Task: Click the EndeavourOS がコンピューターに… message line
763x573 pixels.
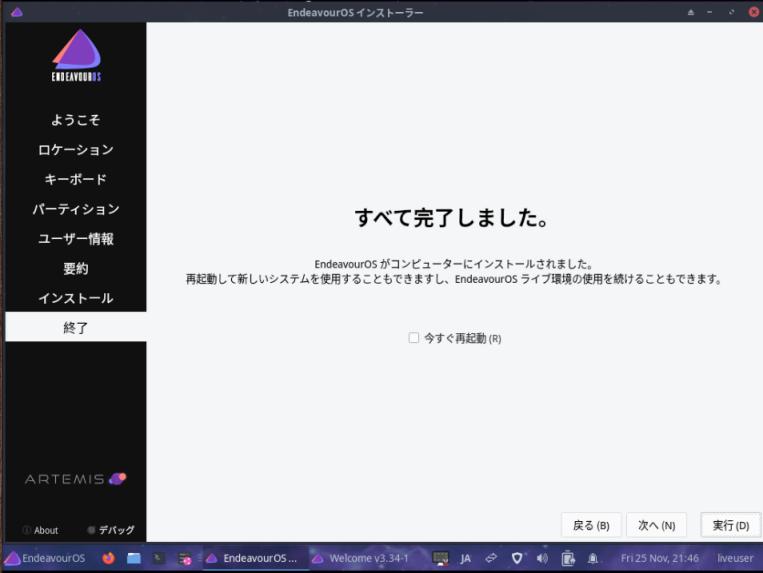Action: coord(453,264)
